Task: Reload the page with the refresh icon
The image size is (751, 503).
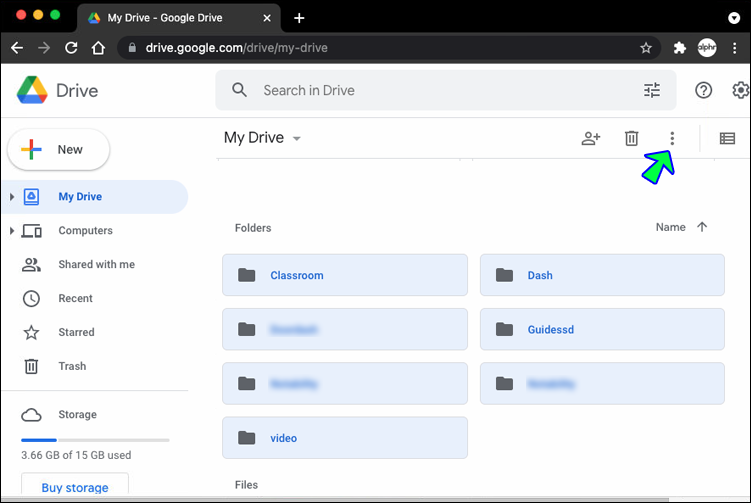Action: pyautogui.click(x=71, y=48)
